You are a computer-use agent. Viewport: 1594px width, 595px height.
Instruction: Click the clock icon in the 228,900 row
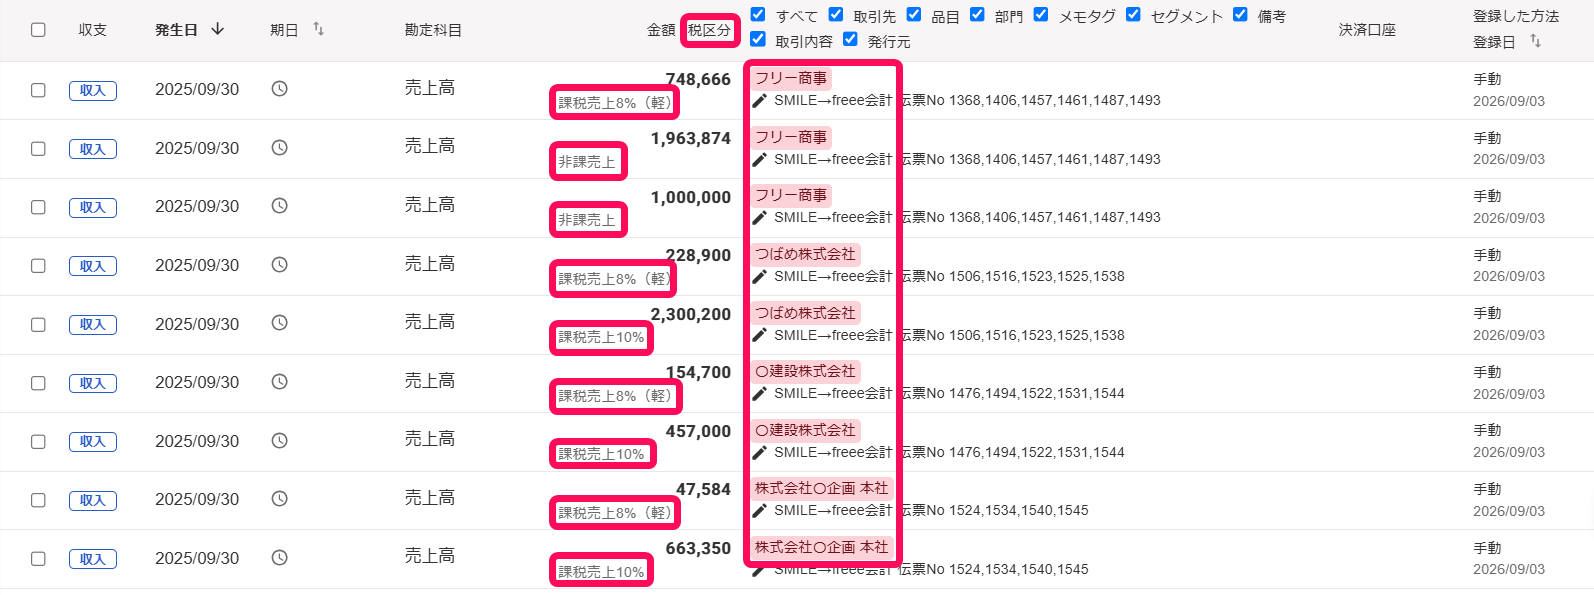point(280,265)
